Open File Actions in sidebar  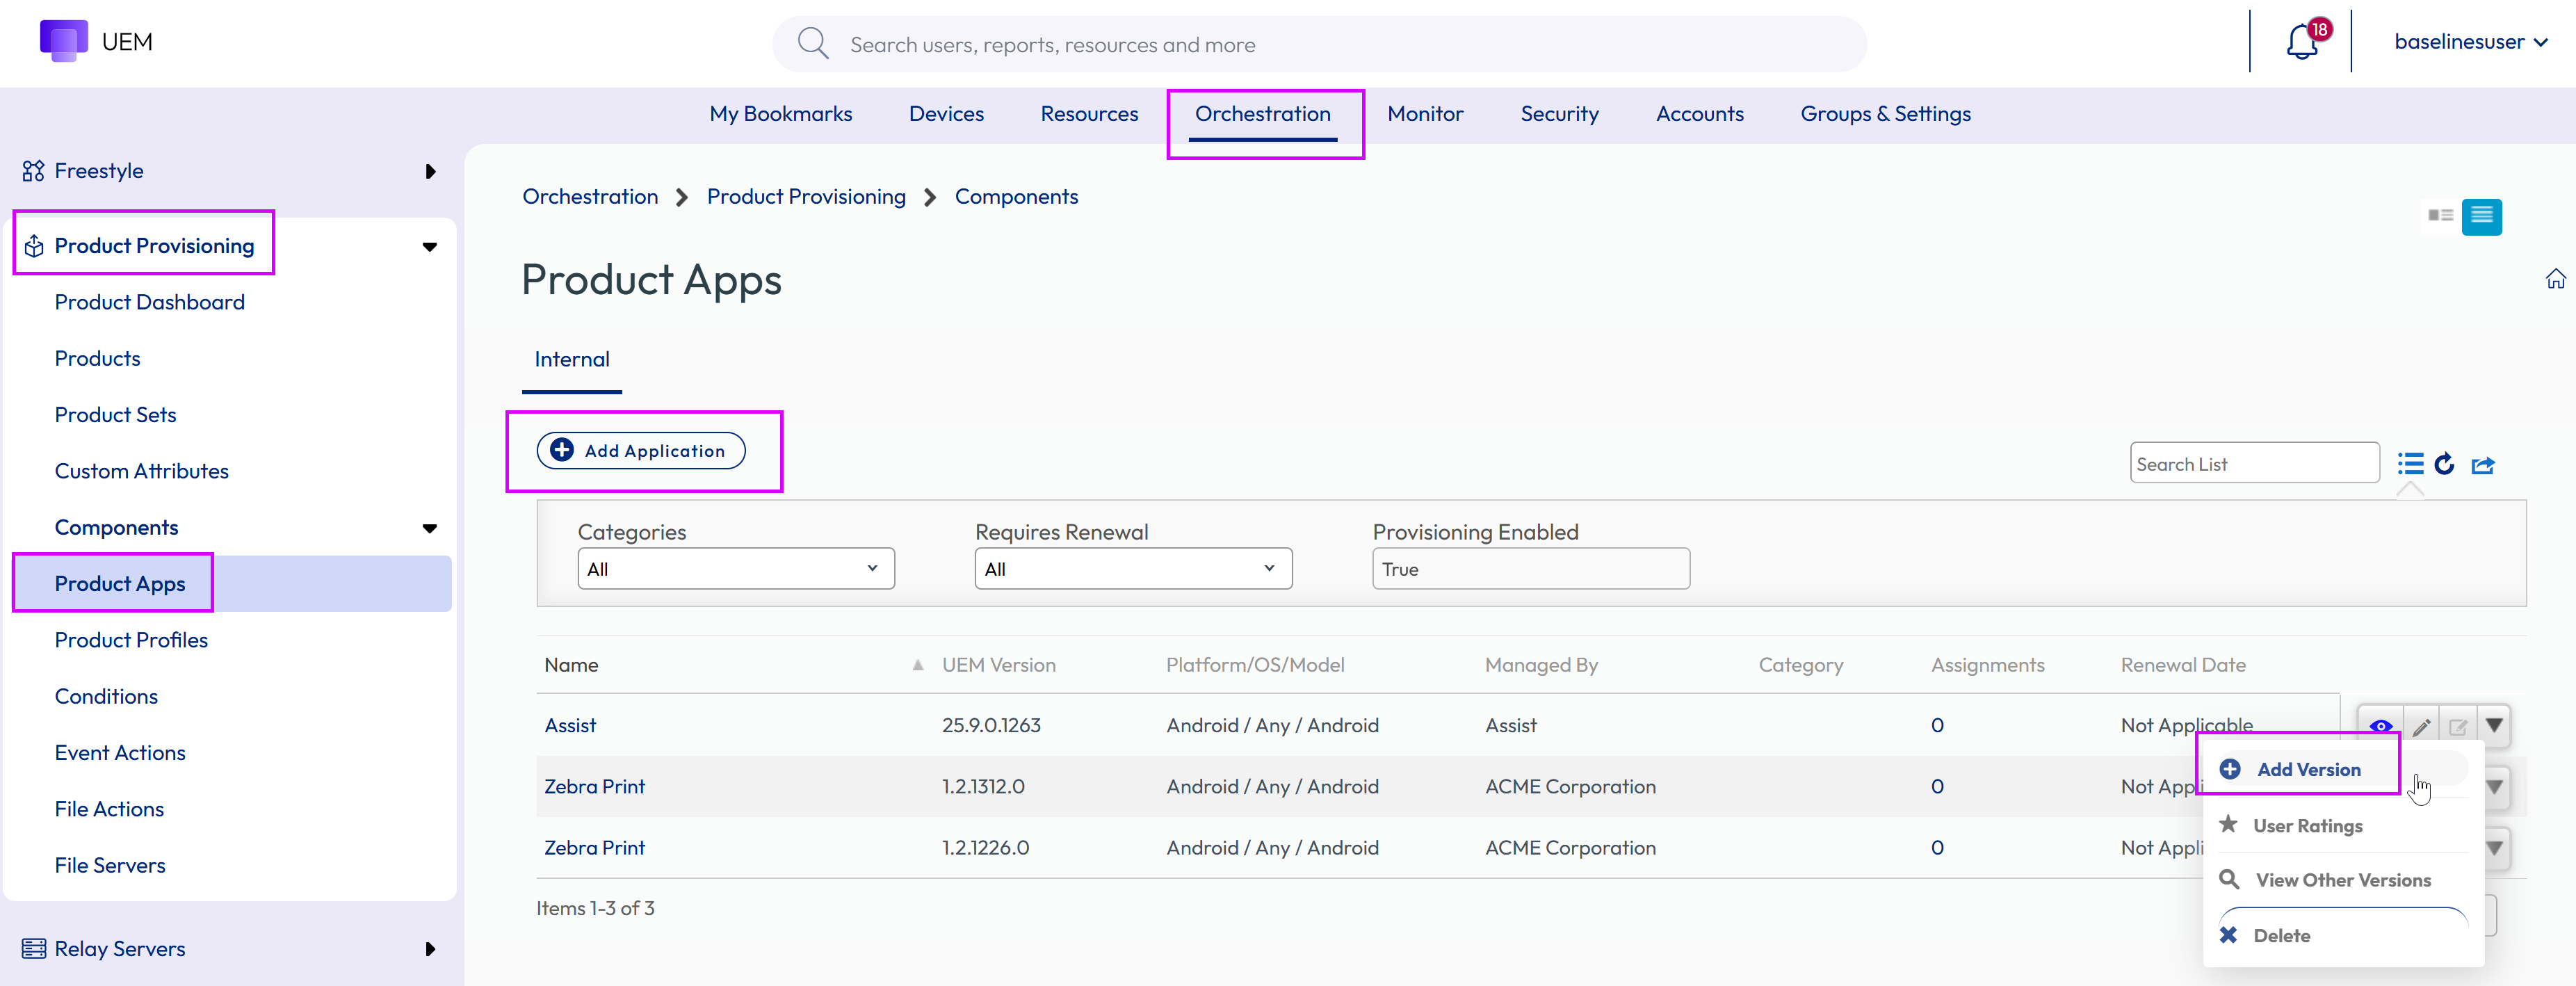109,809
